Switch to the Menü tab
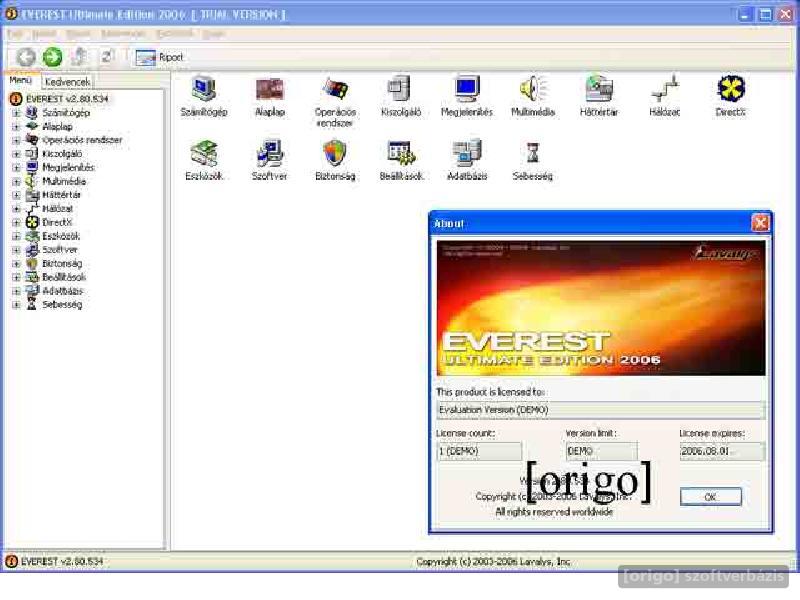The width and height of the screenshot is (800, 600). pos(20,81)
